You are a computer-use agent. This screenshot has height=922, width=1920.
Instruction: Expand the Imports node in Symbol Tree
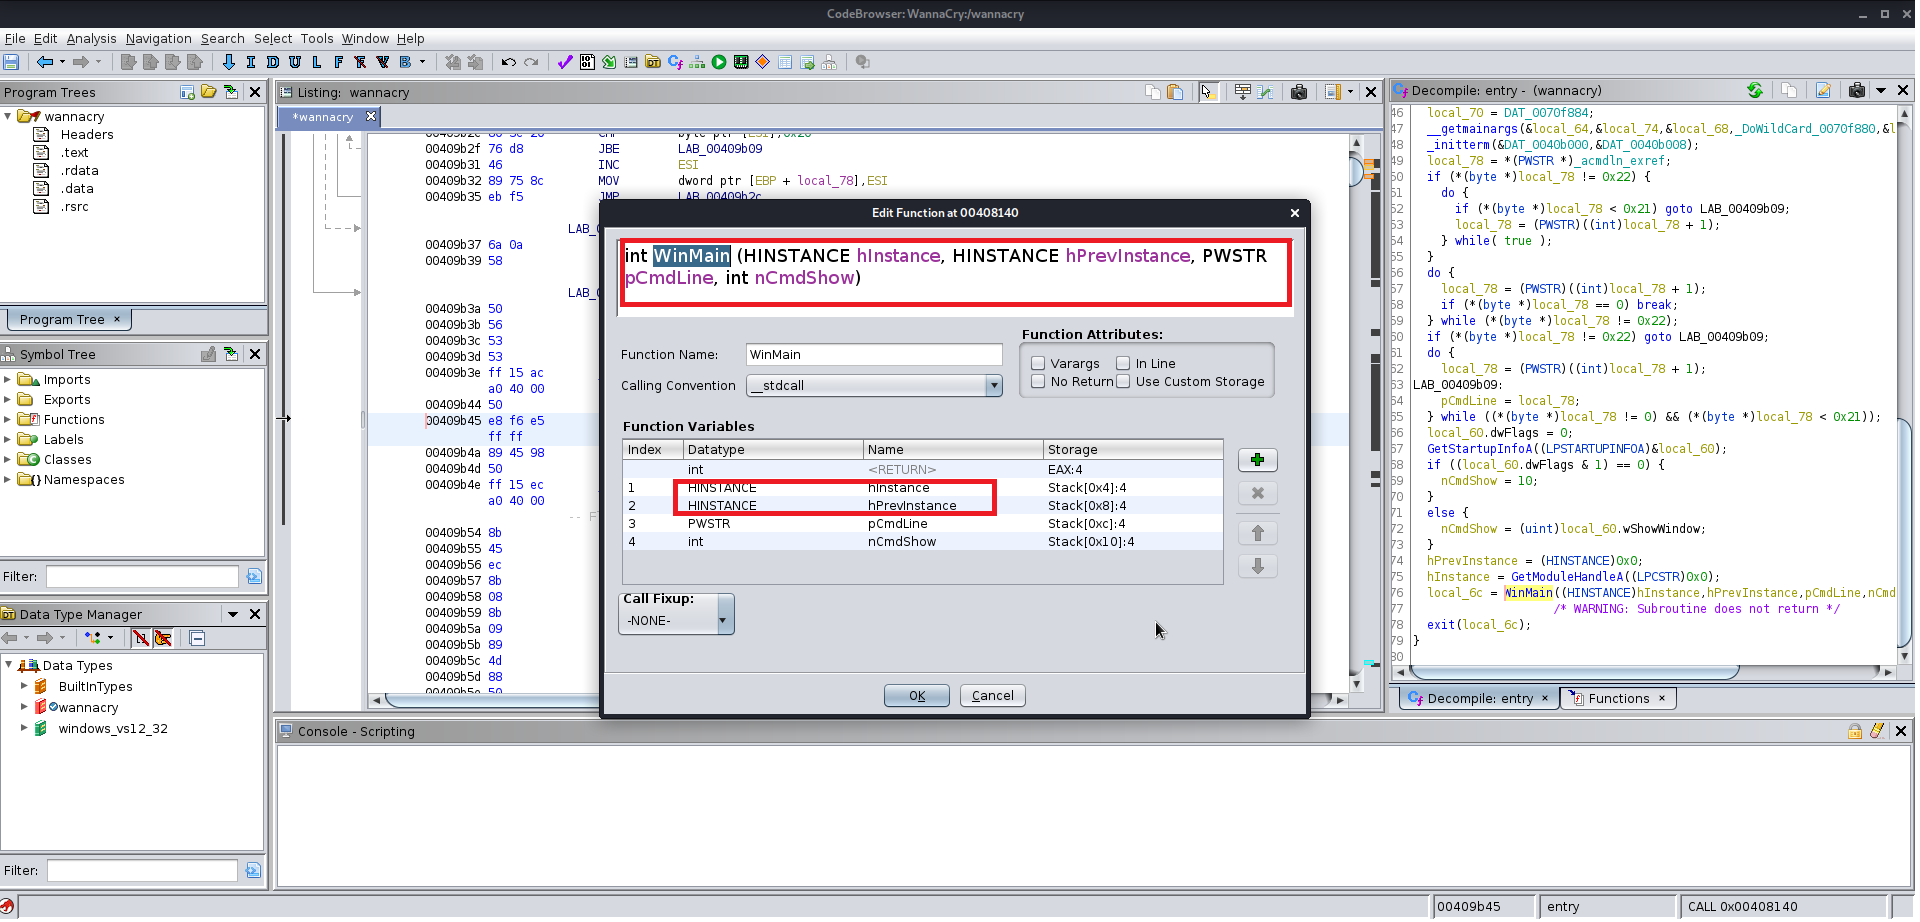point(8,380)
